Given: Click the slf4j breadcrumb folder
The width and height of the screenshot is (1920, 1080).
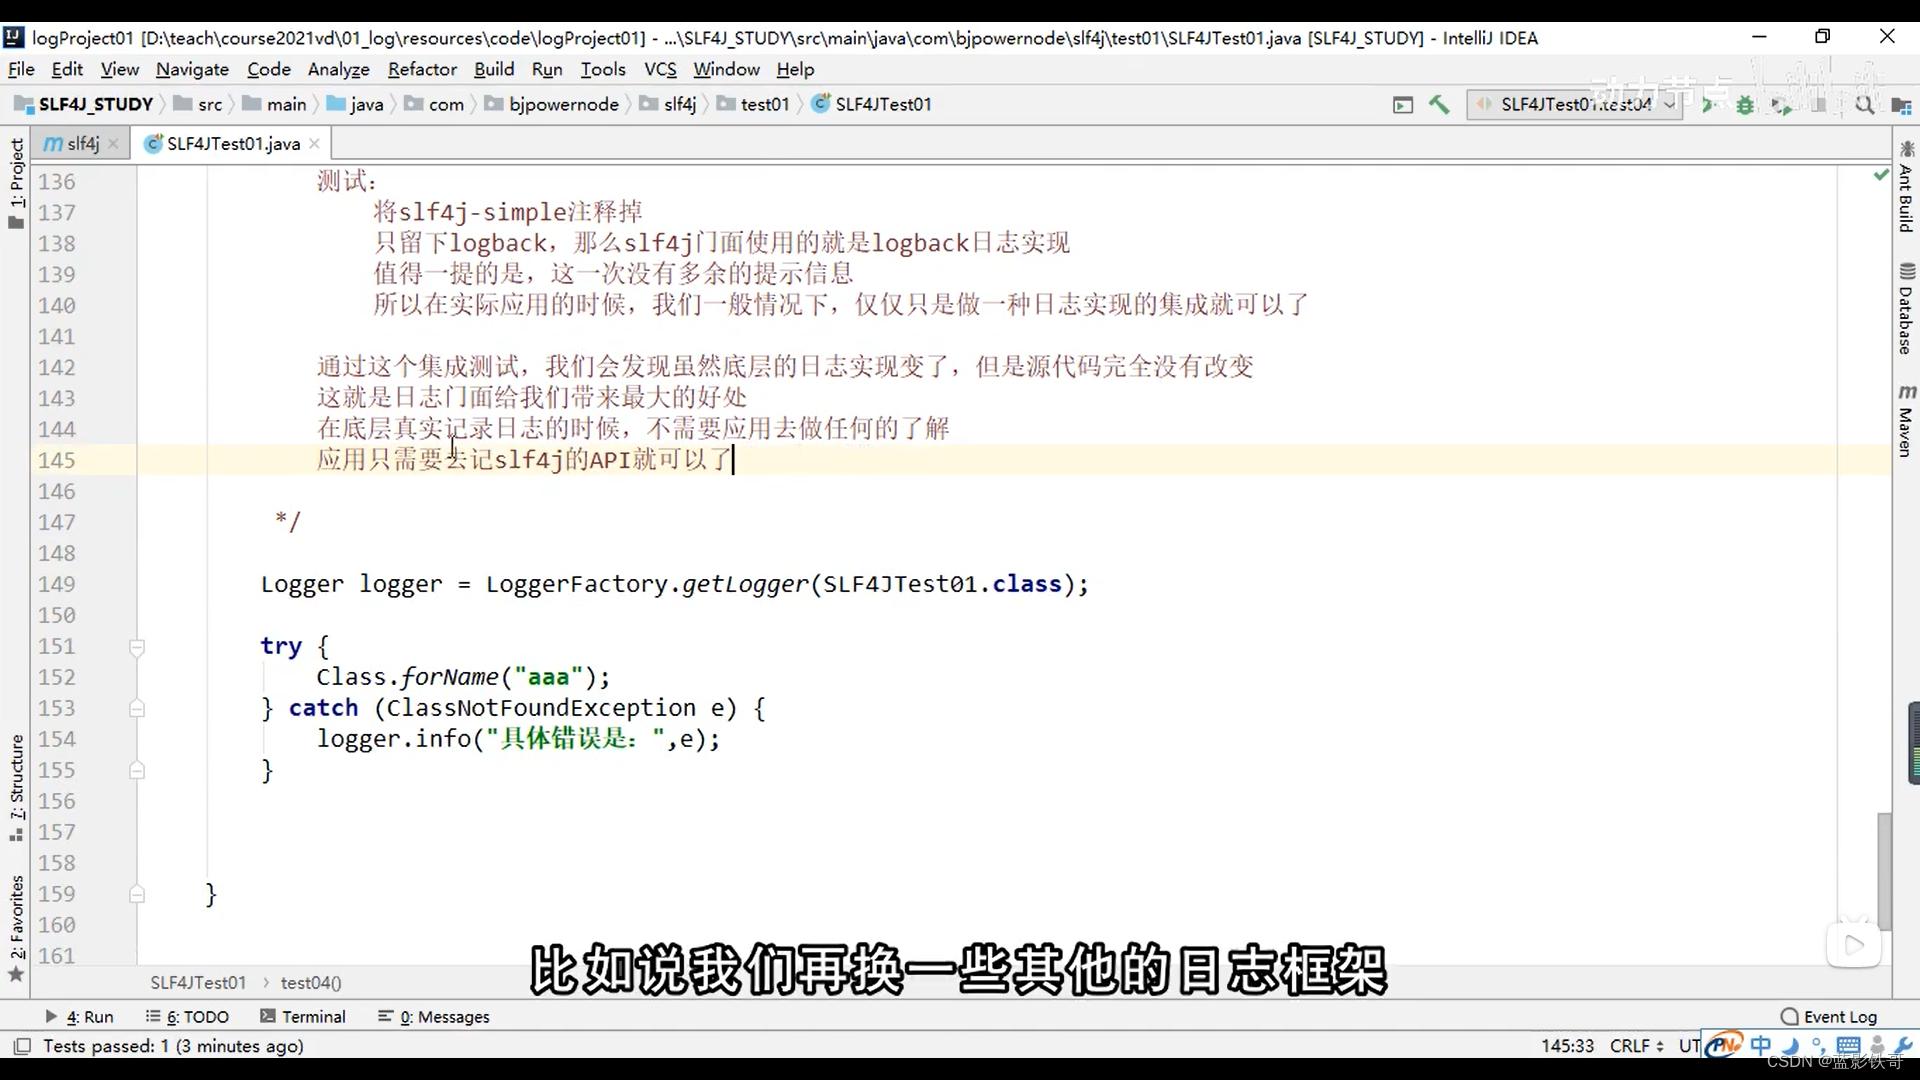Looking at the screenshot, I should pos(668,104).
